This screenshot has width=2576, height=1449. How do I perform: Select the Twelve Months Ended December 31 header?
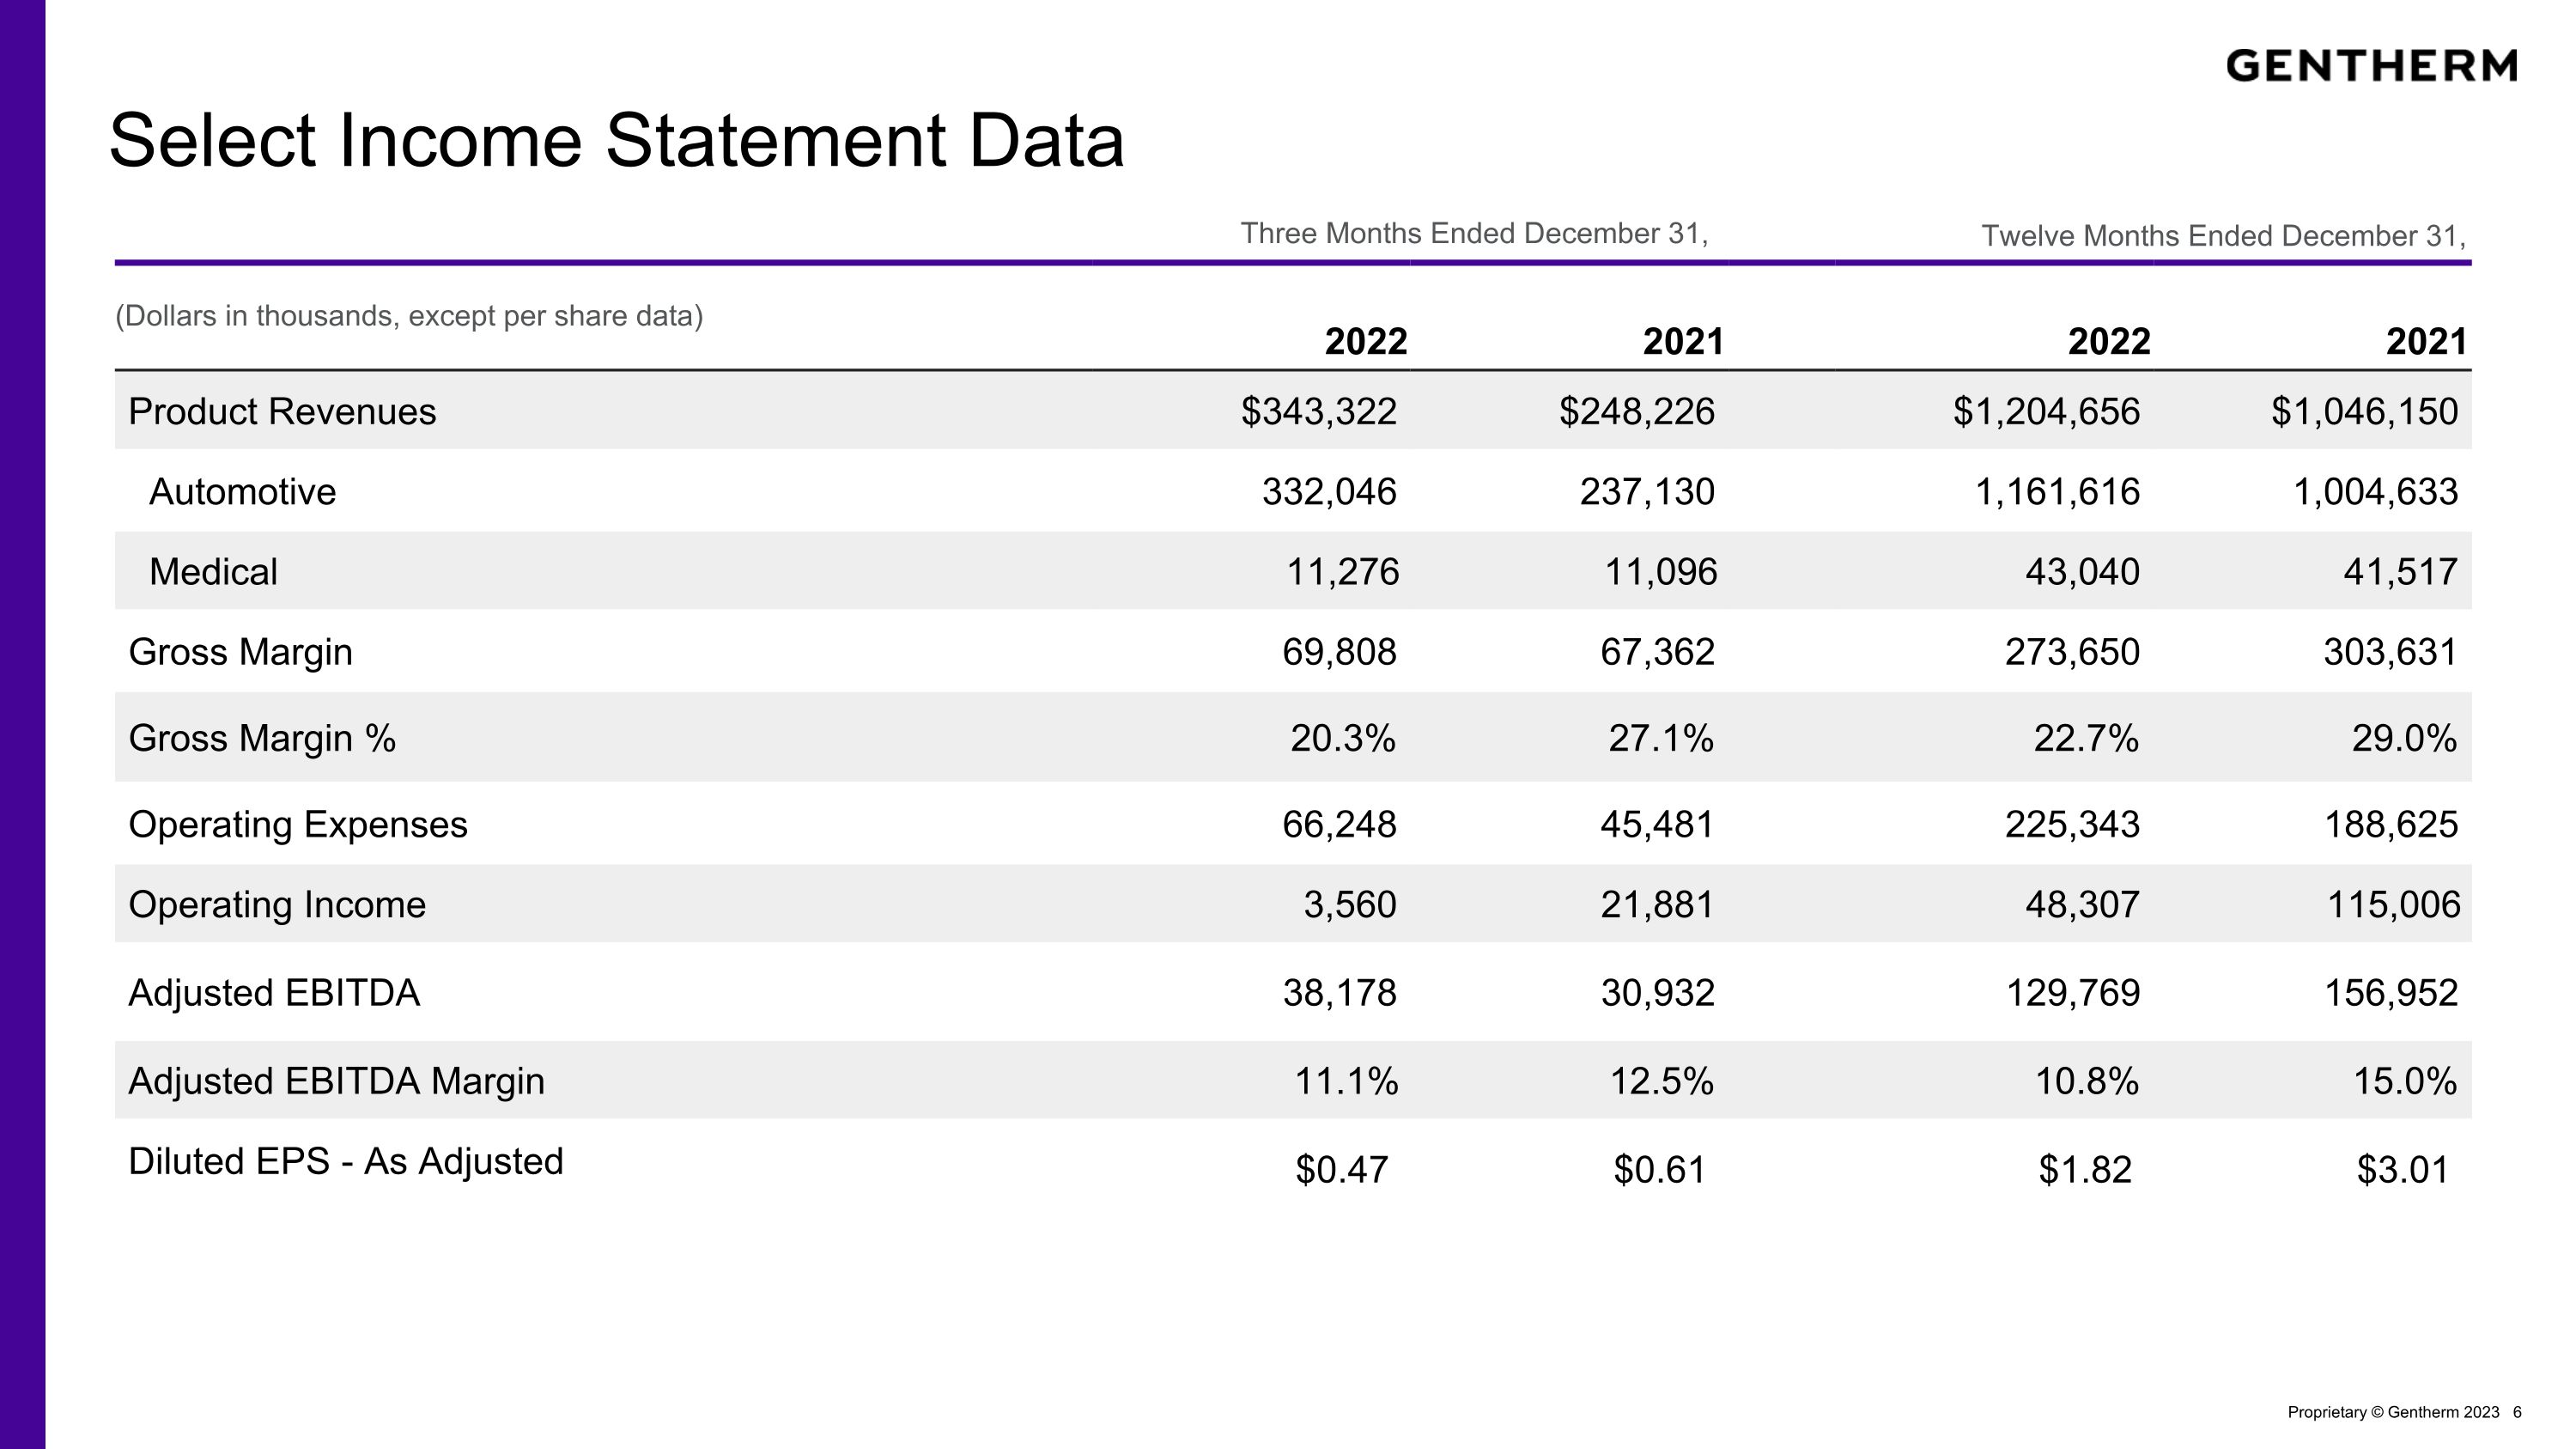coord(2223,236)
